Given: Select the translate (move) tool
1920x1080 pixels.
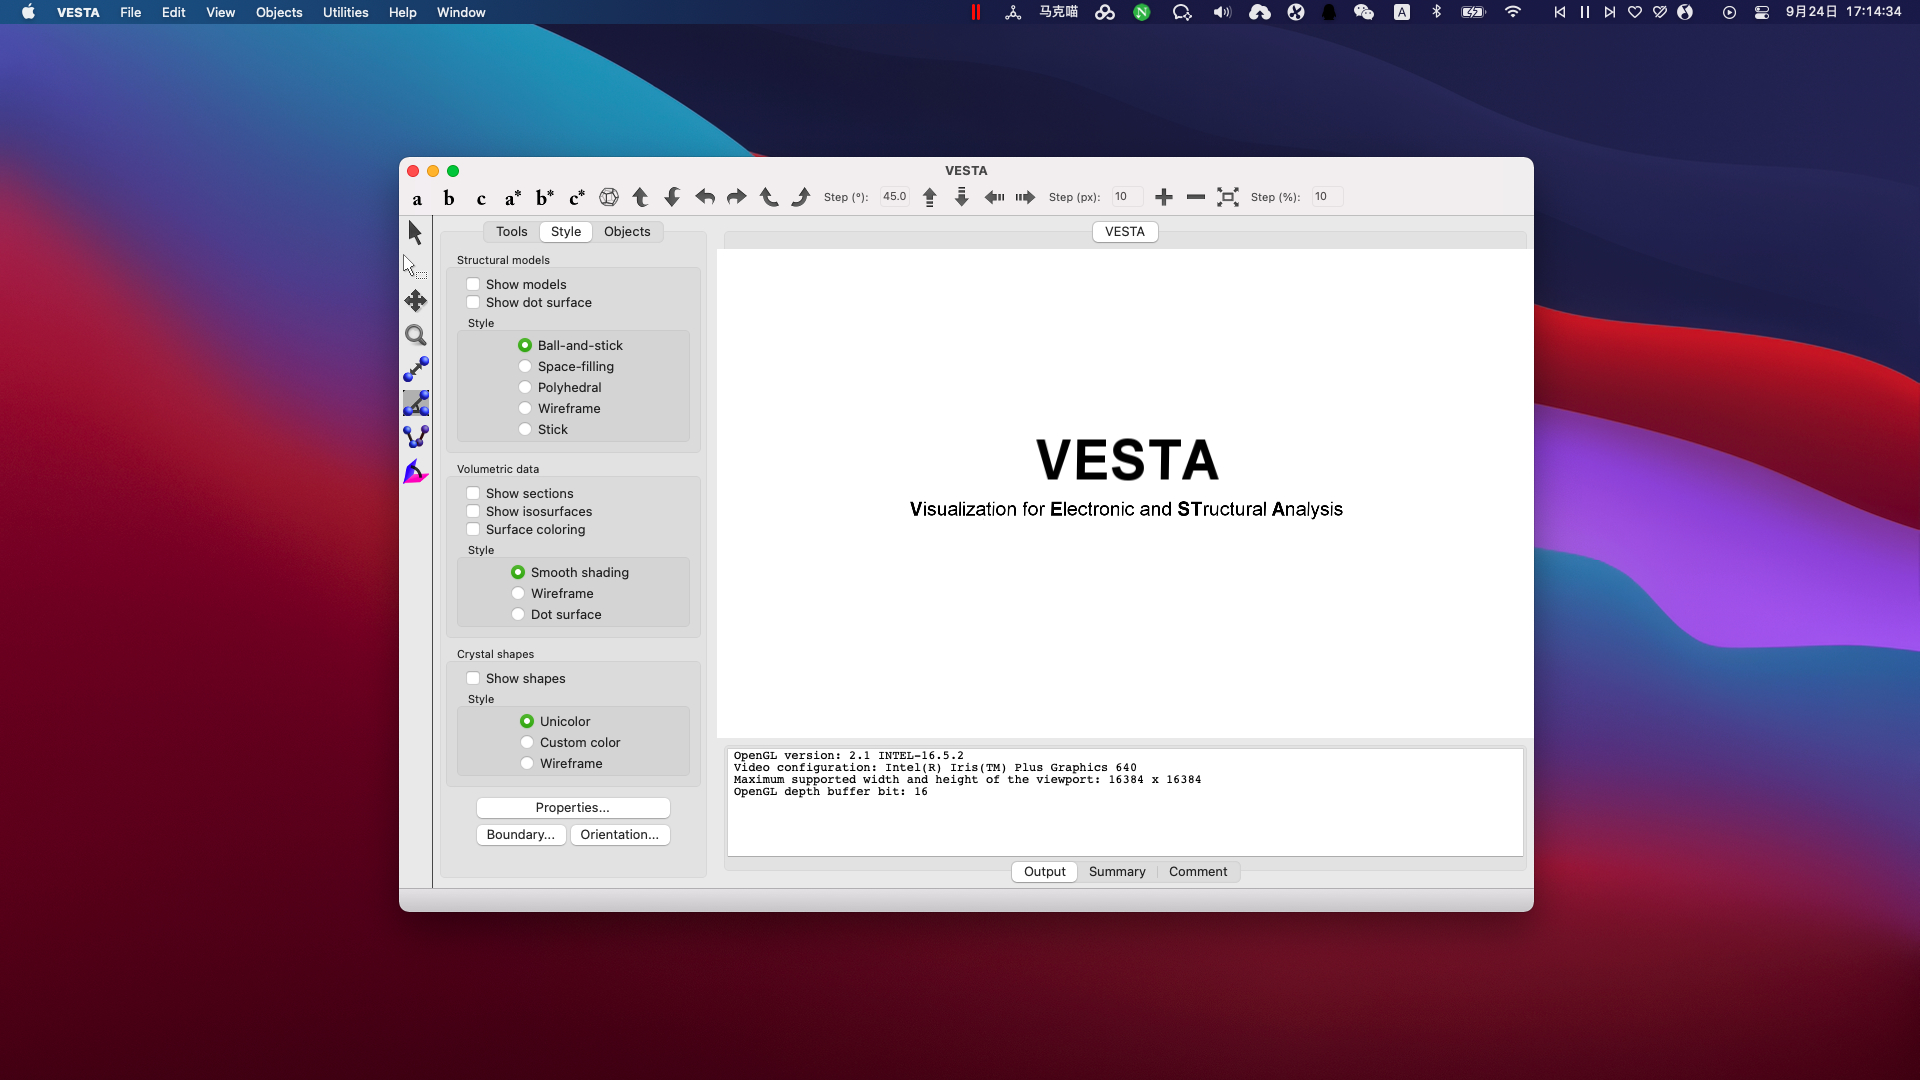Looking at the screenshot, I should point(415,301).
